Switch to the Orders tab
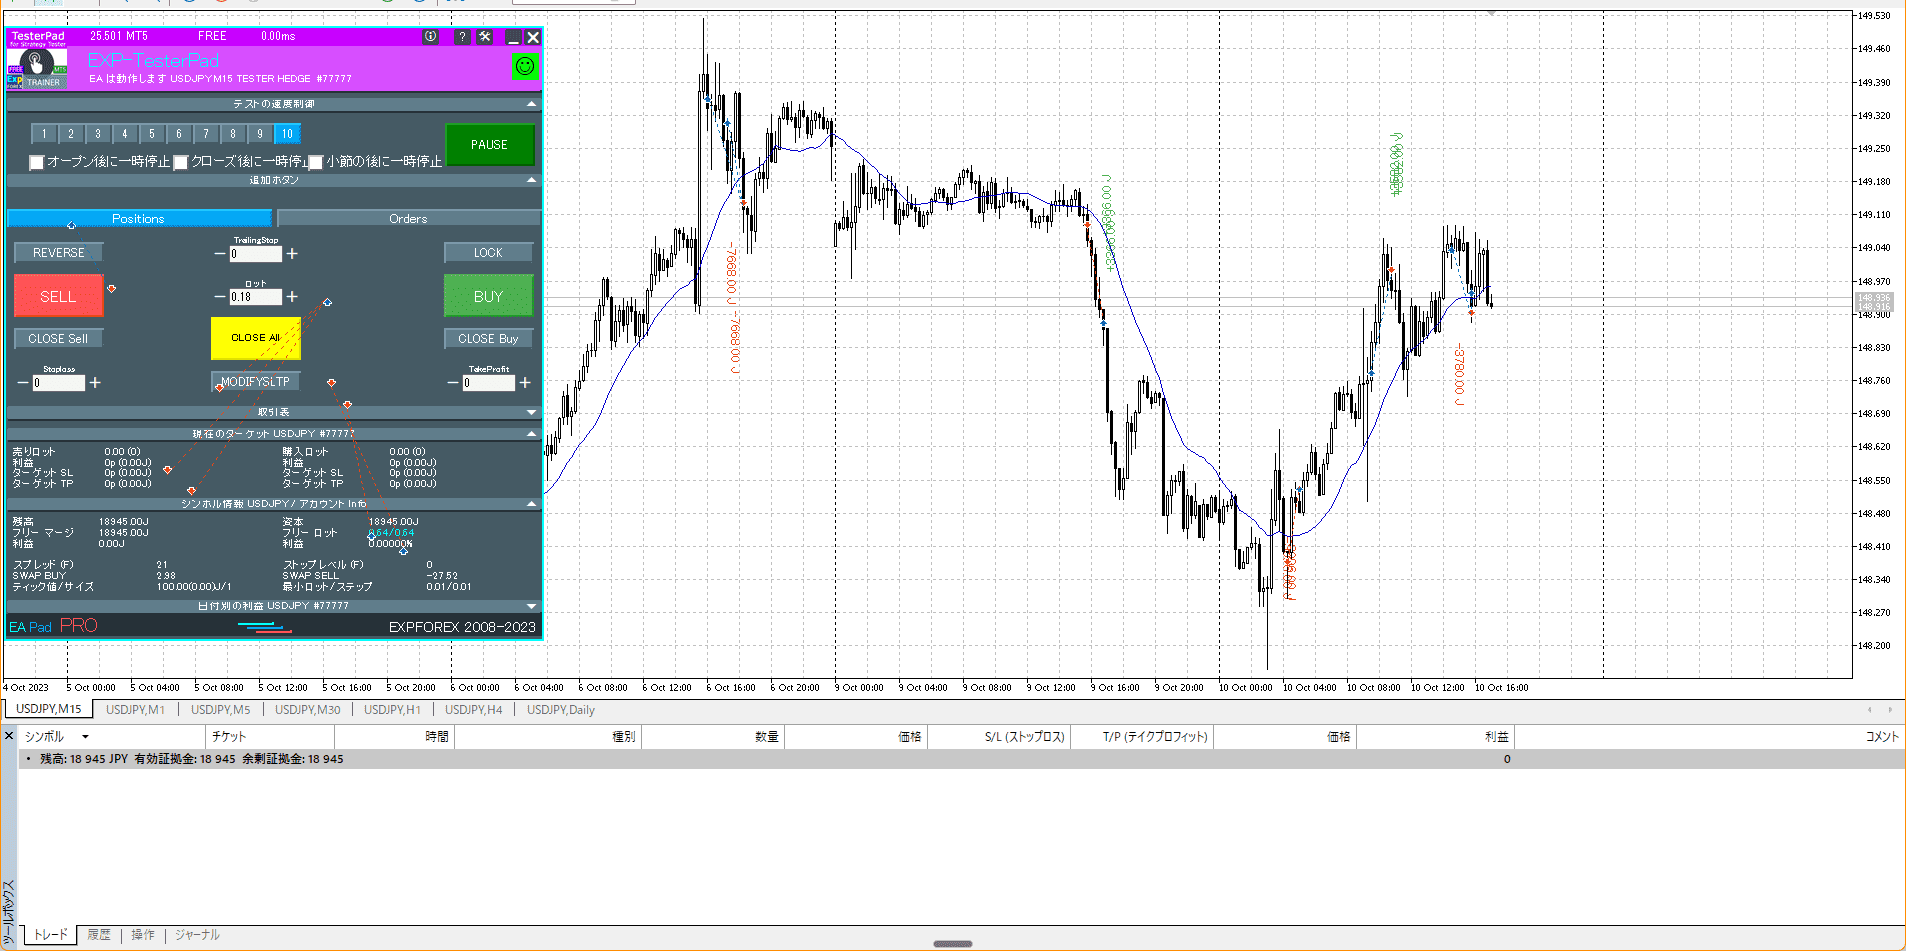This screenshot has height=951, width=1906. 408,219
